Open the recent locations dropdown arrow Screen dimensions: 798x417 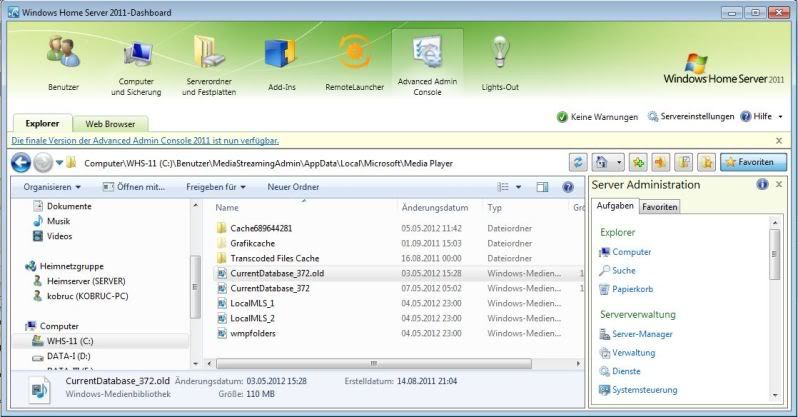(x=60, y=163)
